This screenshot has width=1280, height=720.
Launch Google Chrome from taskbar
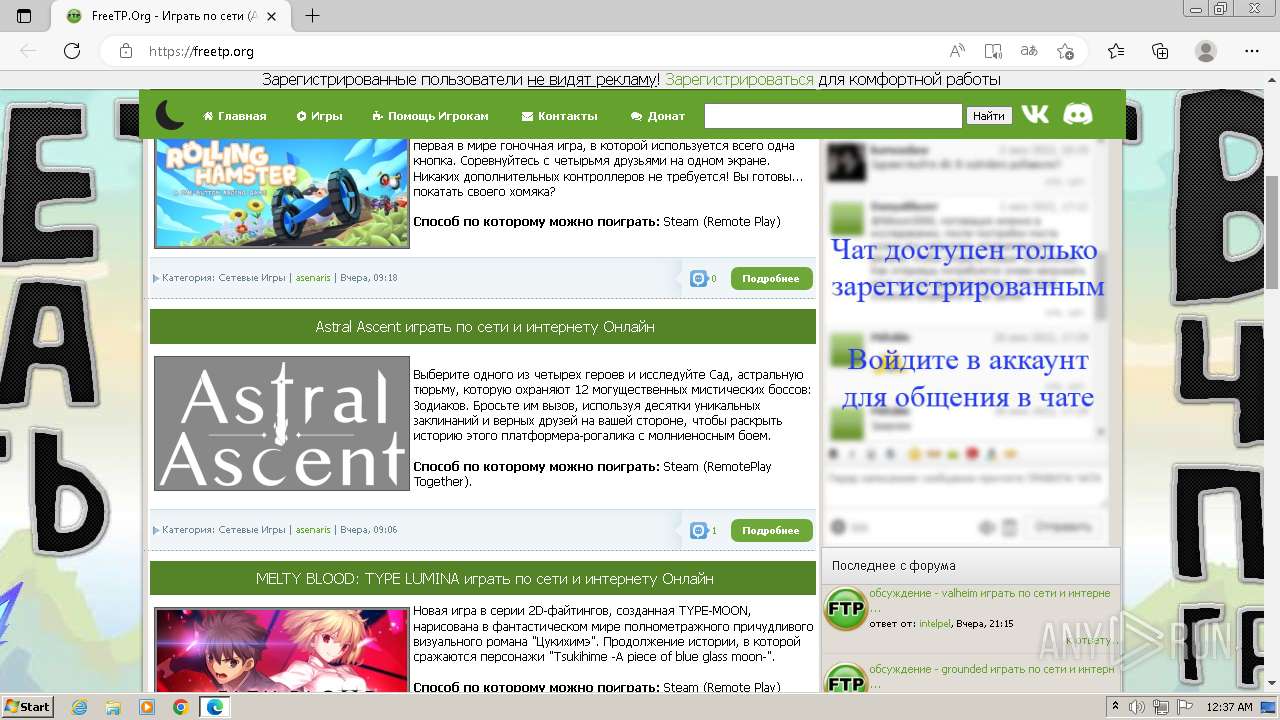180,707
